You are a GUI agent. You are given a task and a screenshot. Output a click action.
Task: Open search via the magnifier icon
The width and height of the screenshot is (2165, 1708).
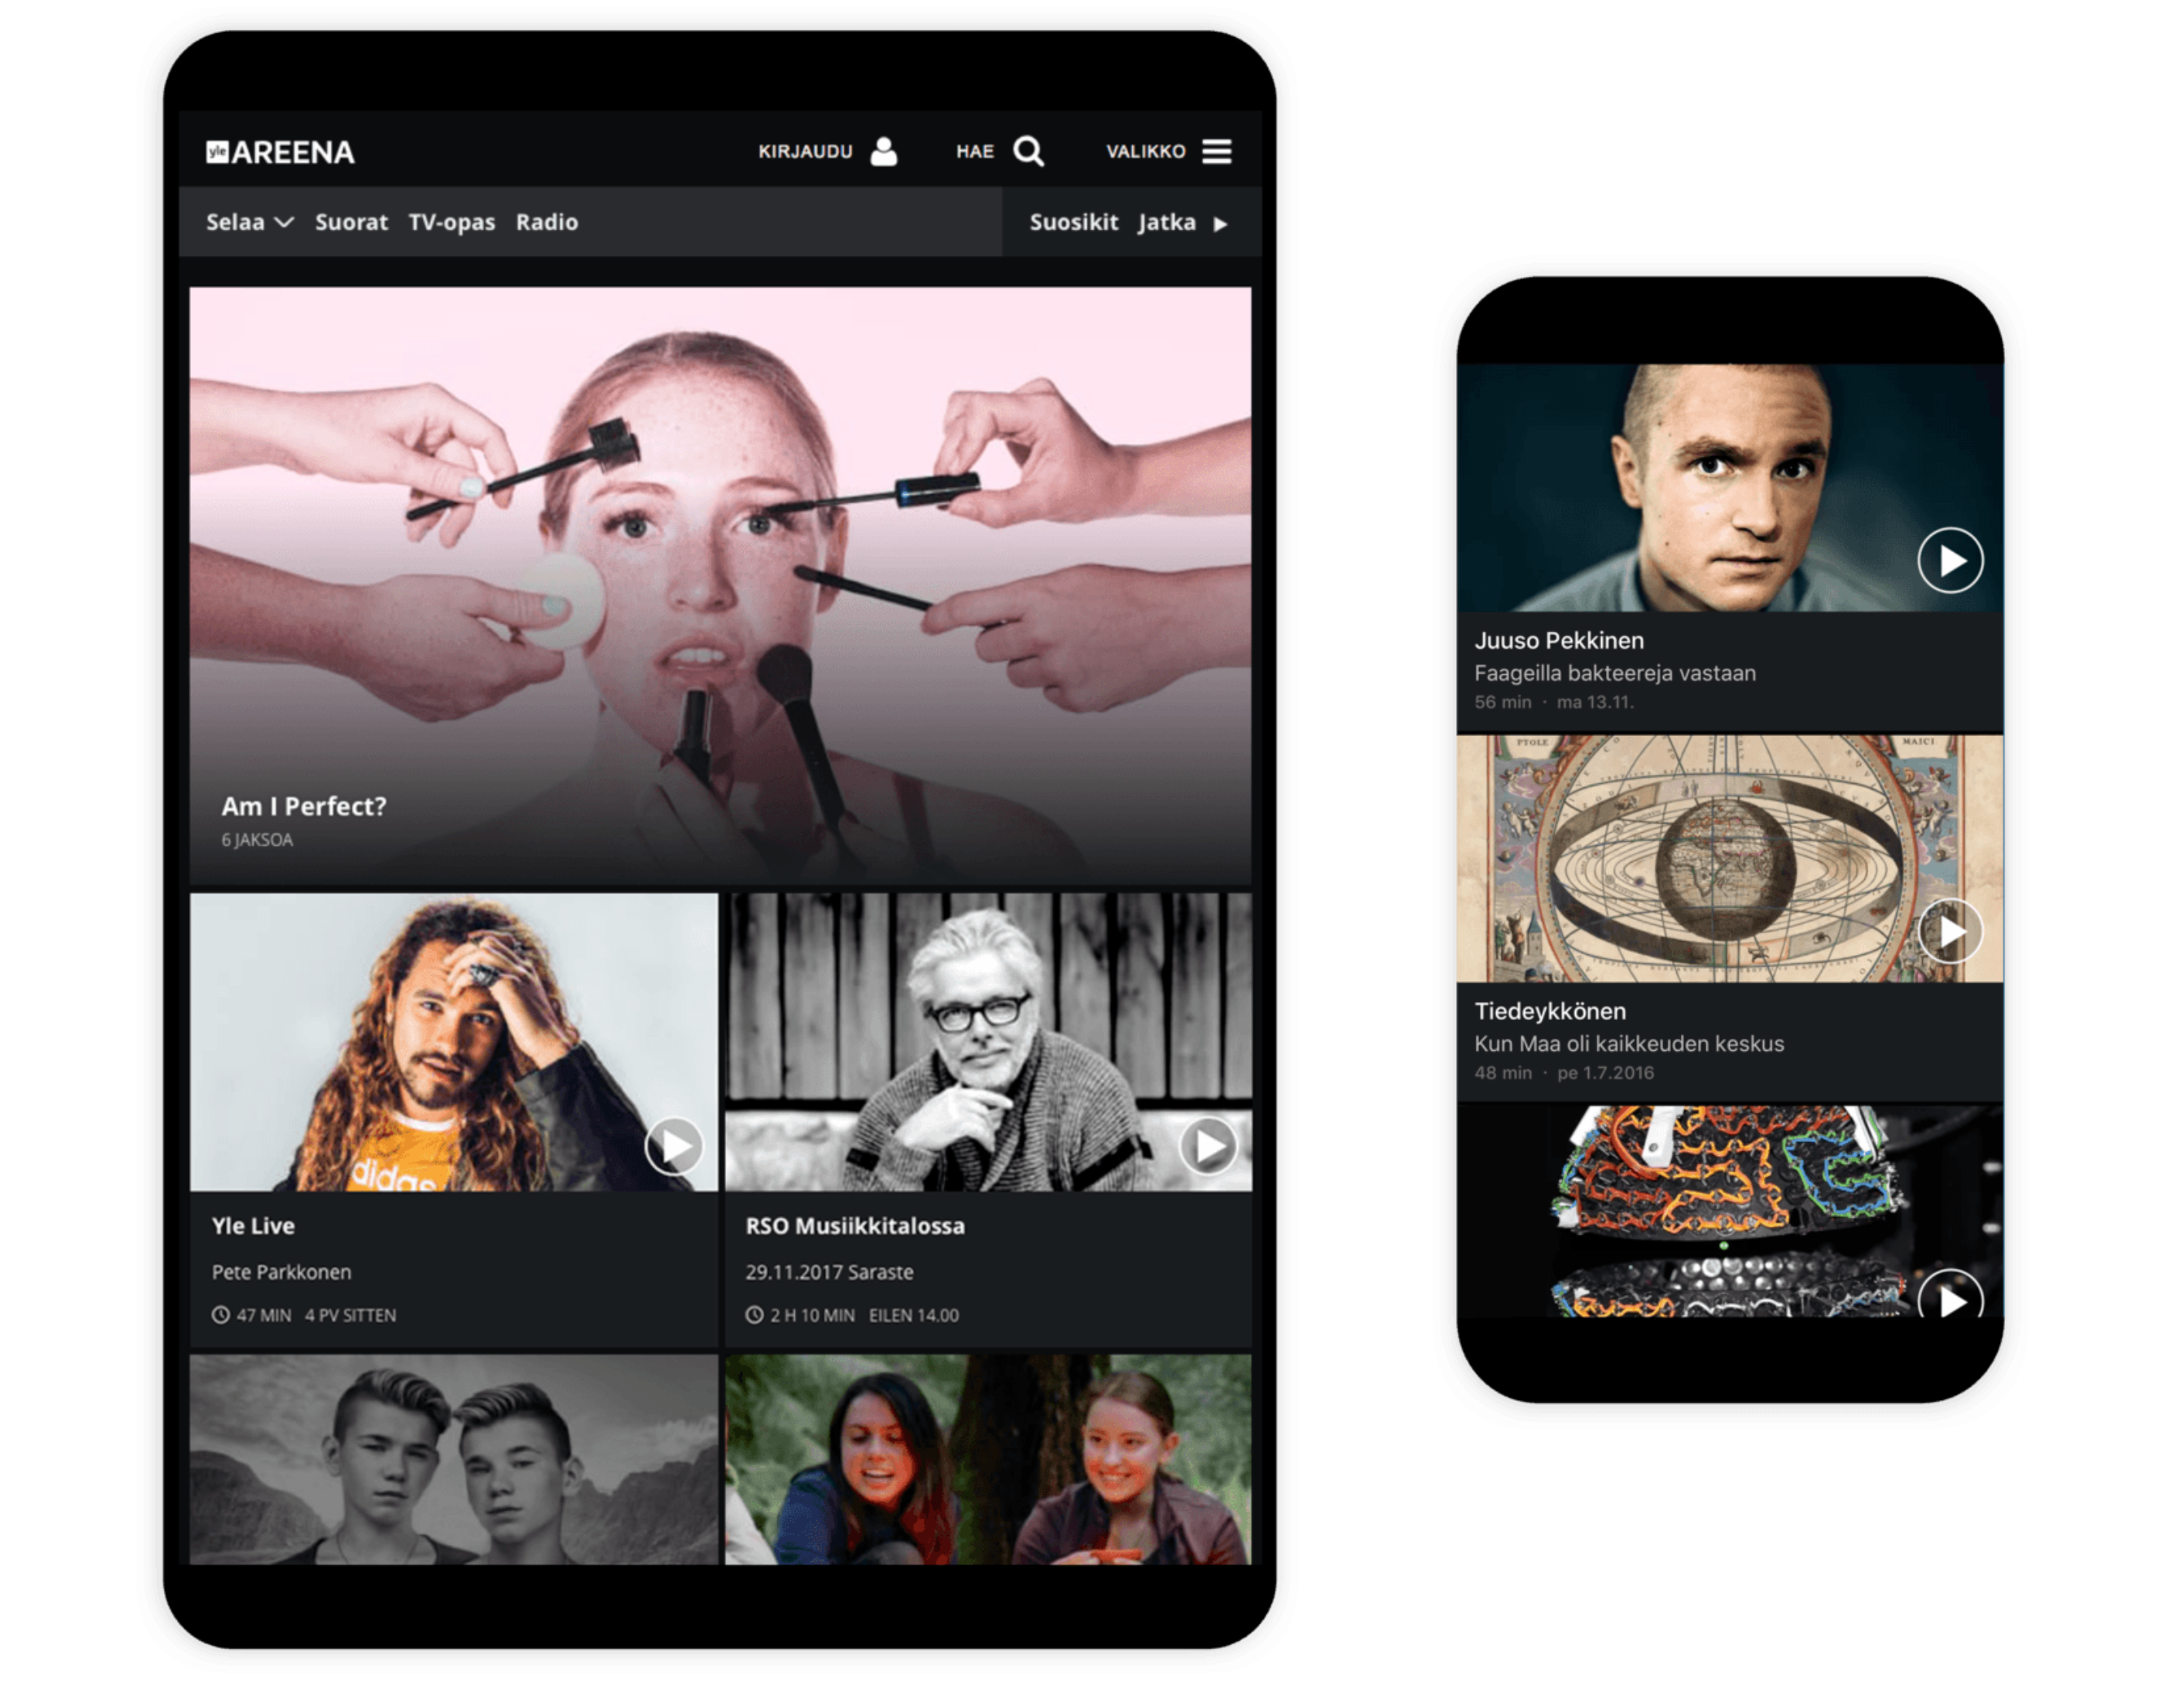coord(1028,151)
